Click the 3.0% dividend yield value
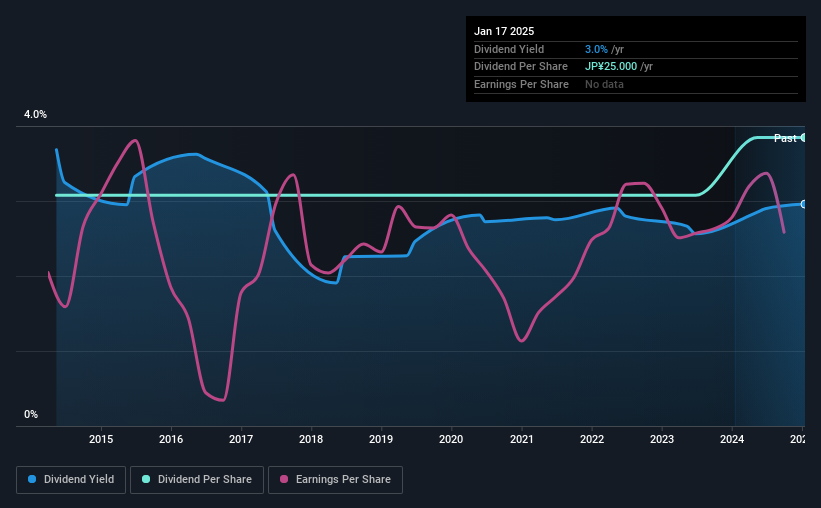The height and width of the screenshot is (508, 821). point(596,49)
